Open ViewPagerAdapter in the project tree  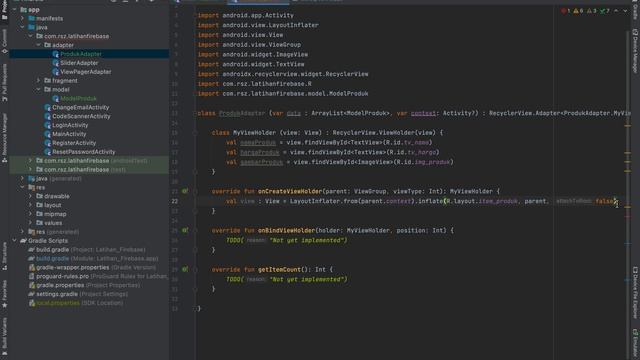pos(86,72)
